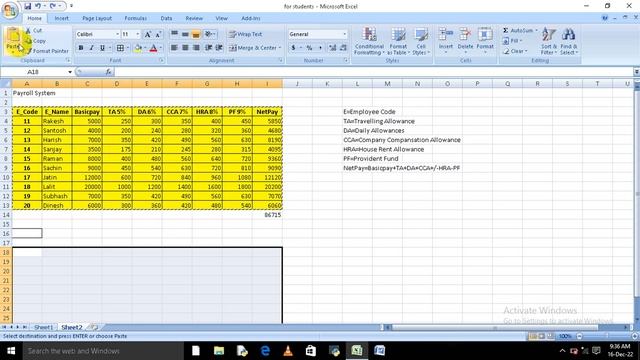This screenshot has width=640, height=360.
Task: Click the red Font Color swatch
Action: pos(153,48)
